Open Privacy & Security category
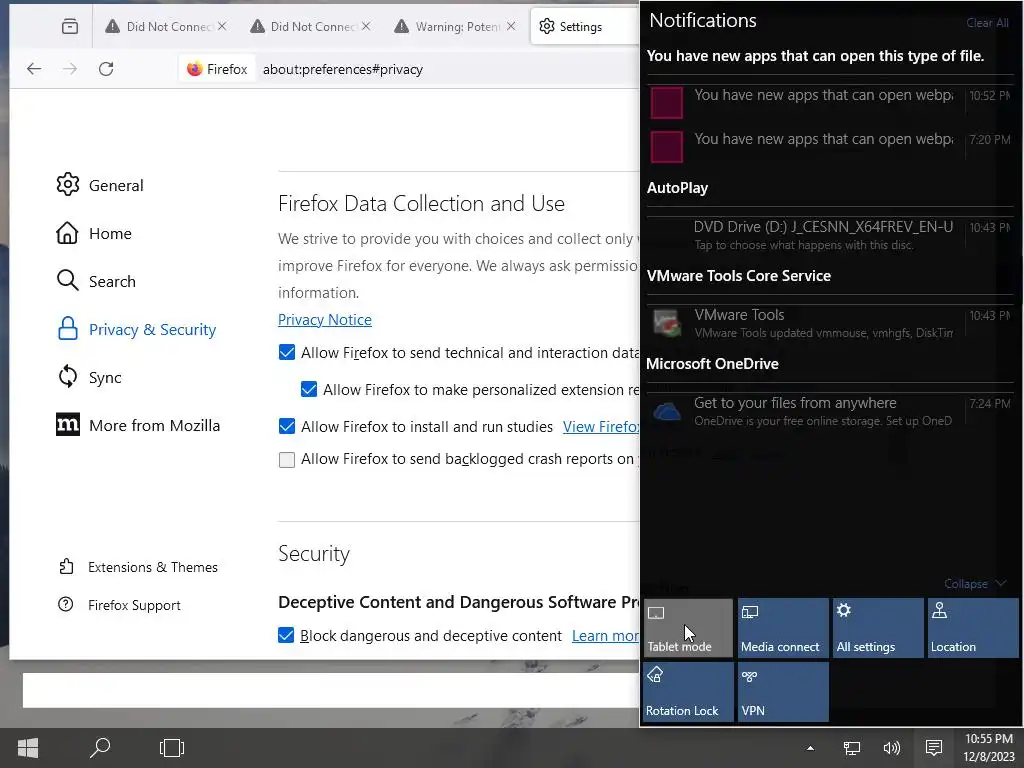 click(x=136, y=329)
